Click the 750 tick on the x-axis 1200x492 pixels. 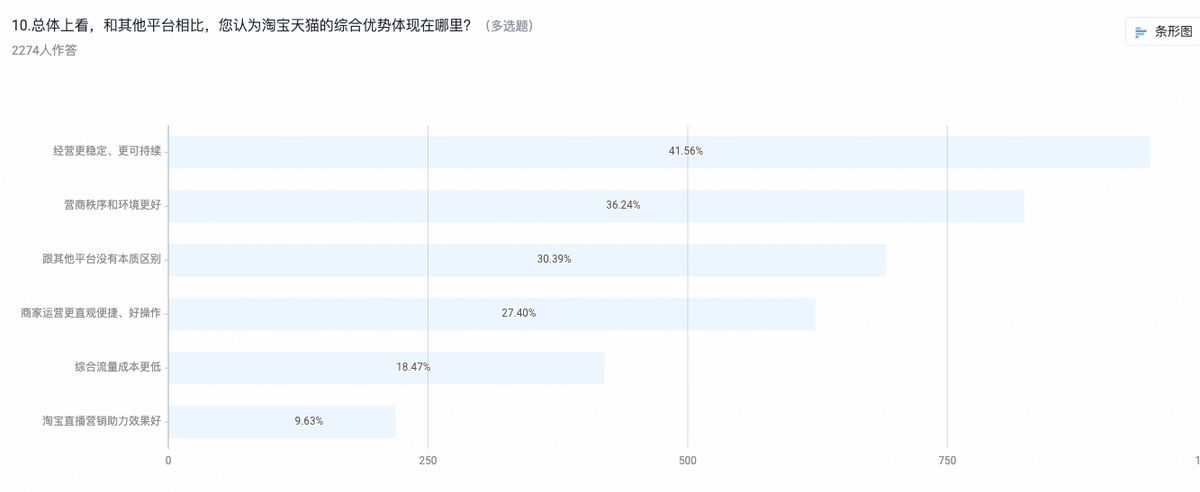[947, 461]
